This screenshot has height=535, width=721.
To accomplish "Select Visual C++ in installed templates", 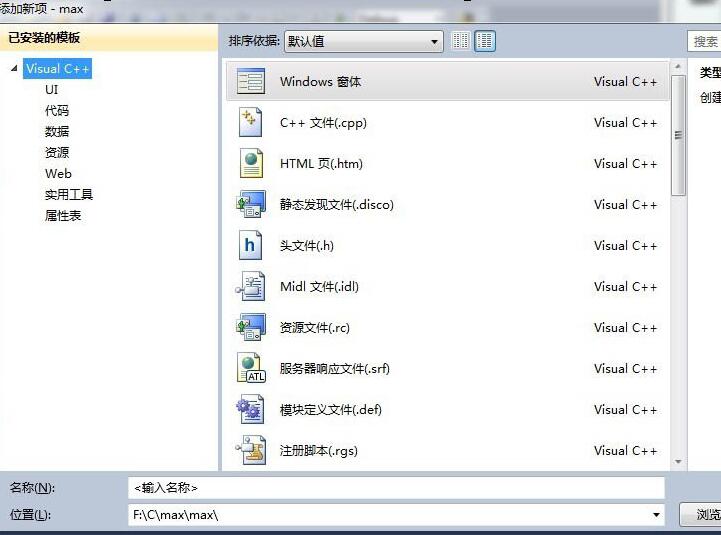I will pyautogui.click(x=57, y=69).
